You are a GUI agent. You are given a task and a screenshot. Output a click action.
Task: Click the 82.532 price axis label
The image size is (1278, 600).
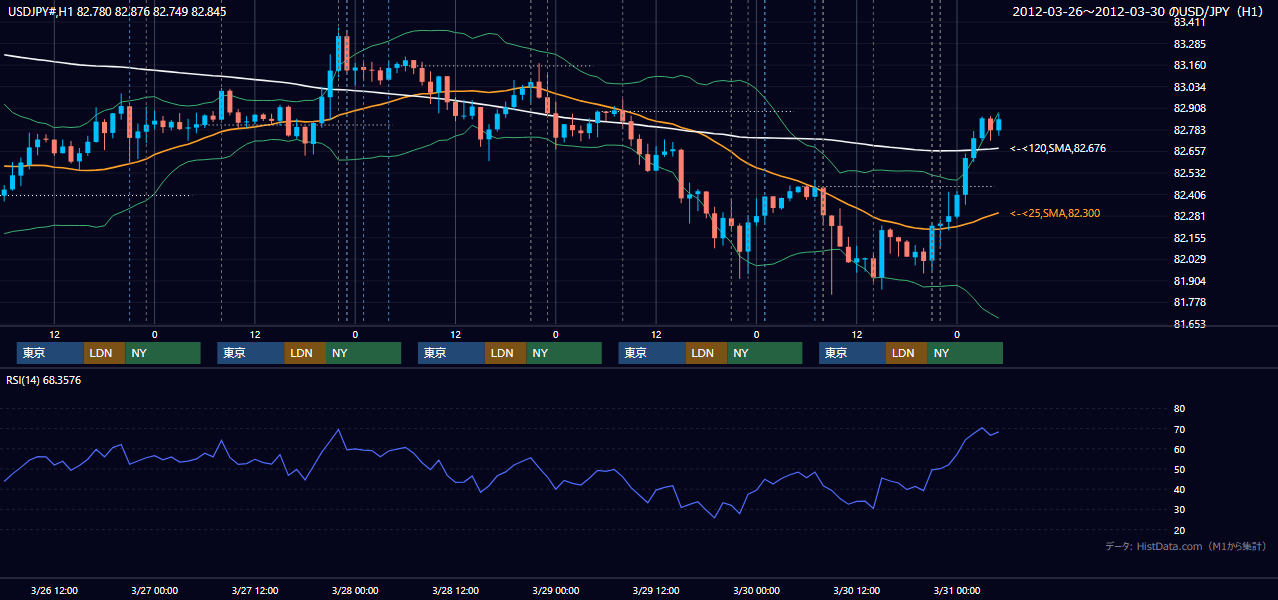point(1190,173)
